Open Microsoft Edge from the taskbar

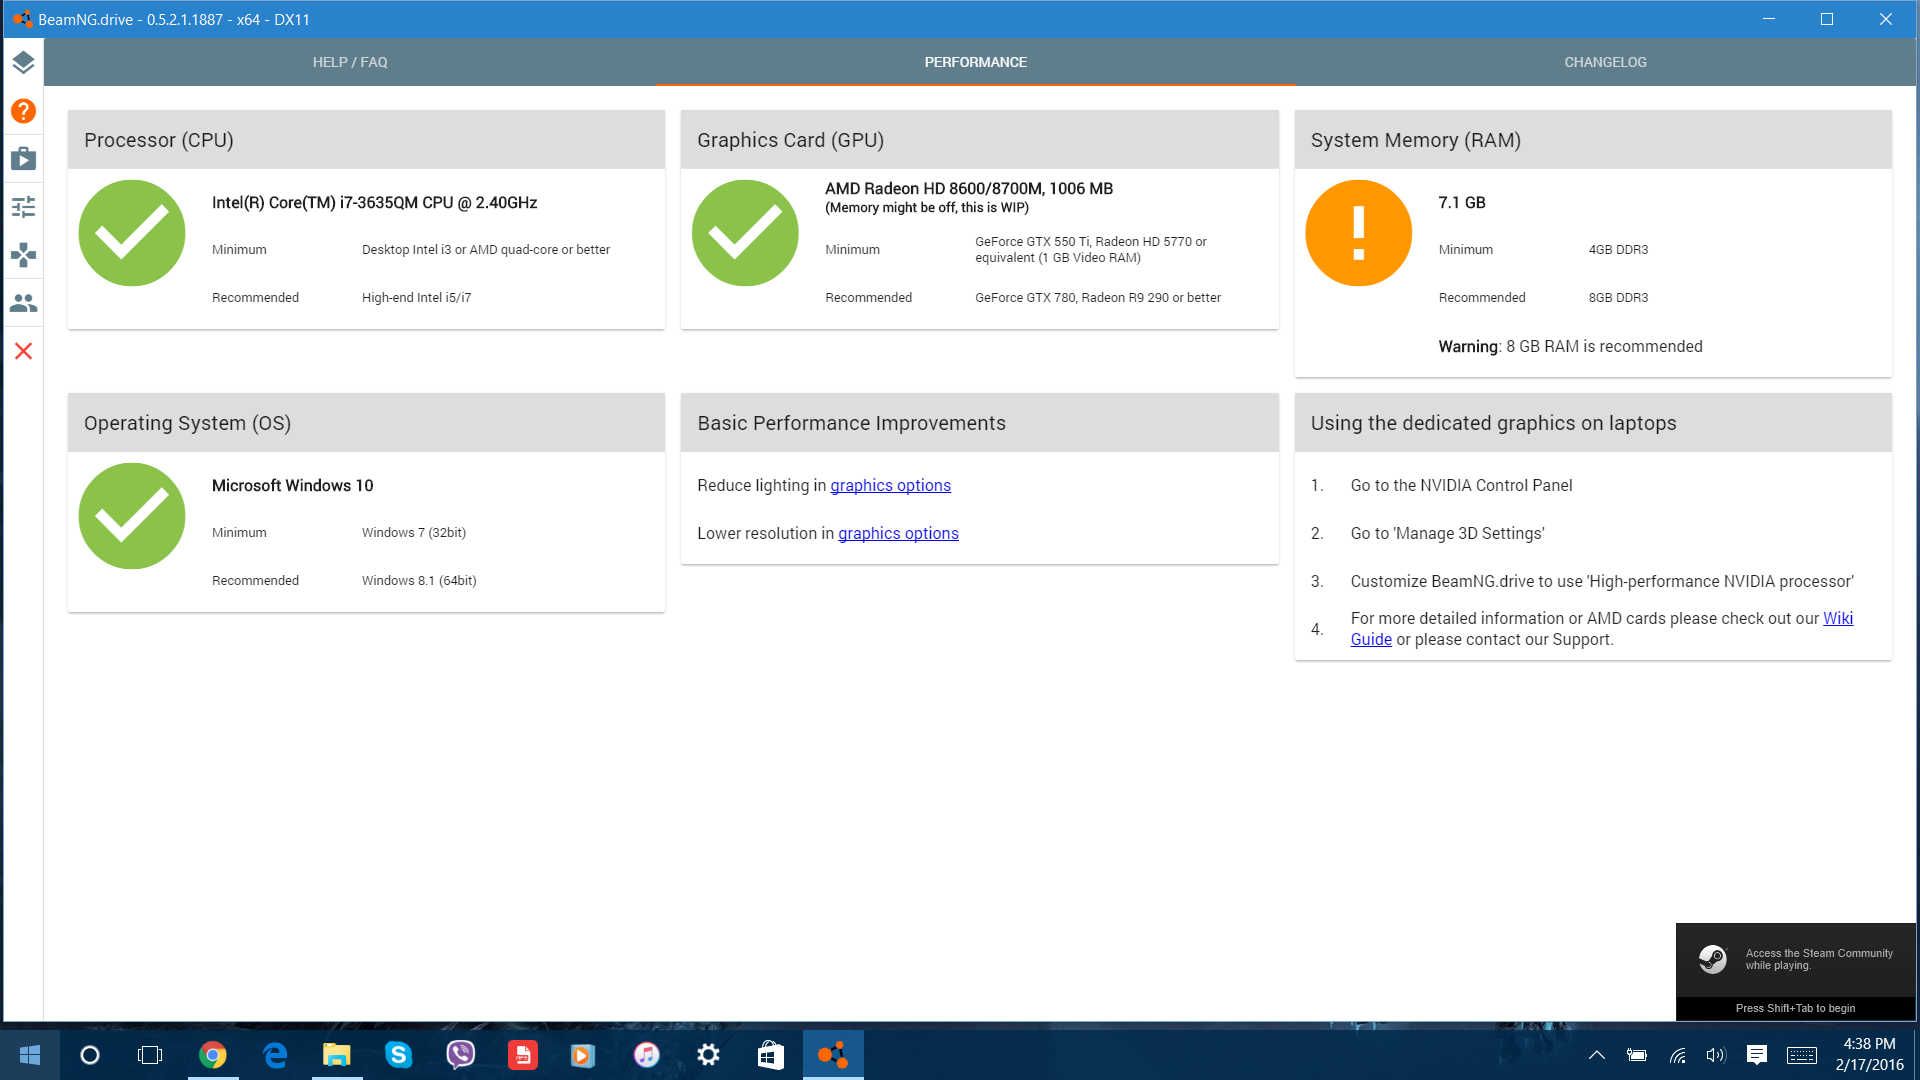274,1055
